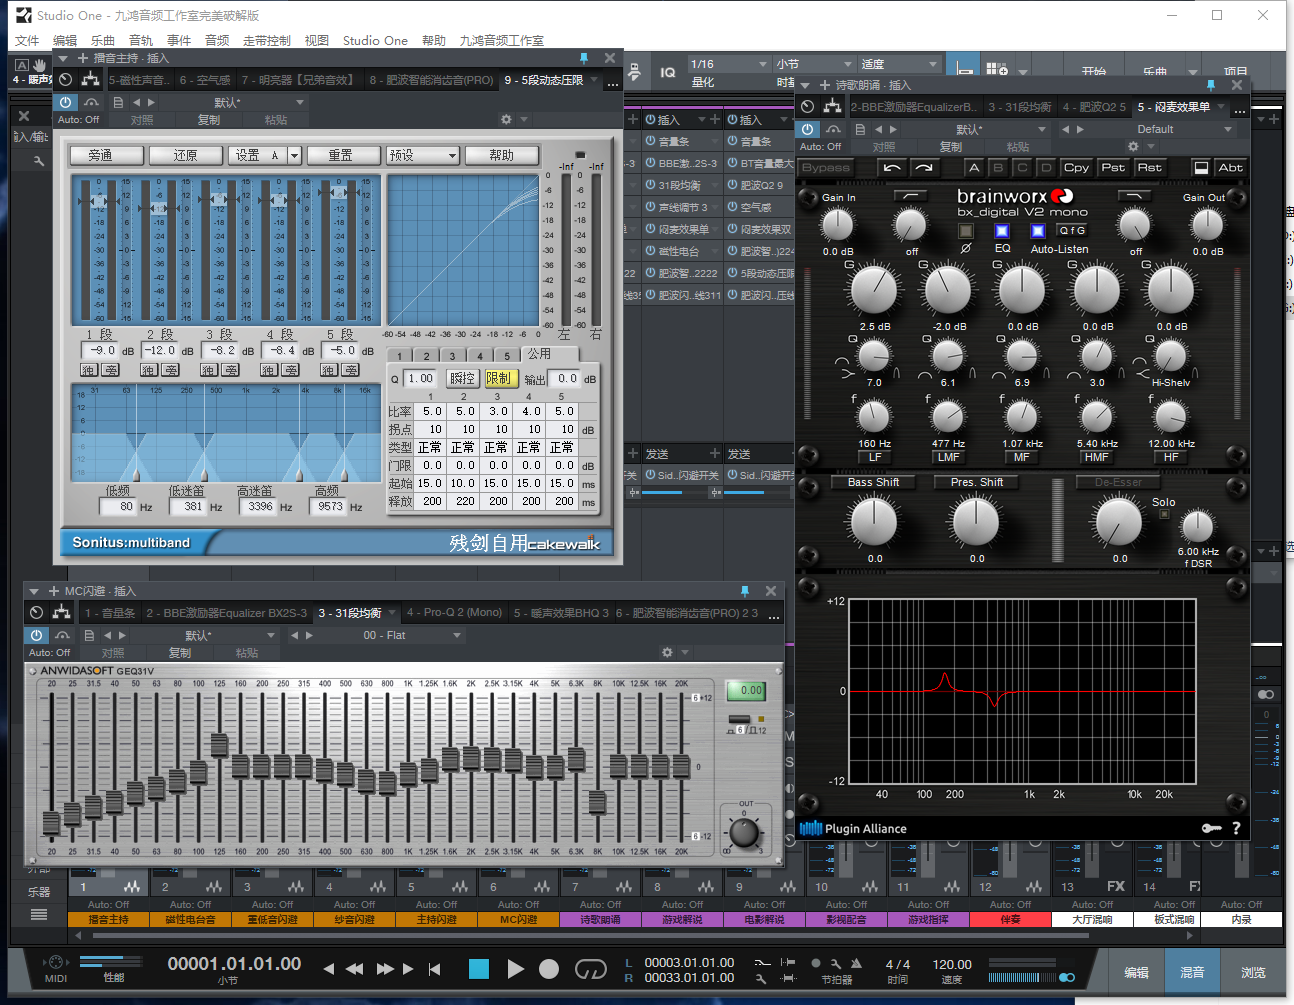
Task: Click the brainworx undo arrow icon
Action: (892, 167)
